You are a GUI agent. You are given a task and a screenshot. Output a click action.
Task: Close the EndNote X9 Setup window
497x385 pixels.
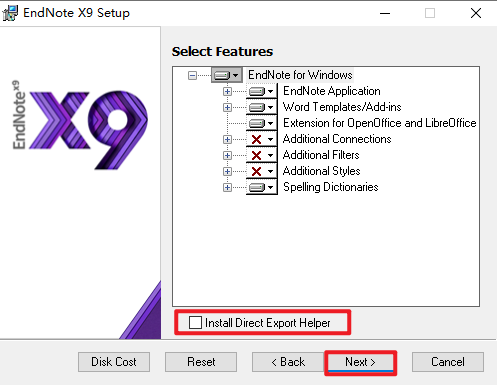(476, 13)
